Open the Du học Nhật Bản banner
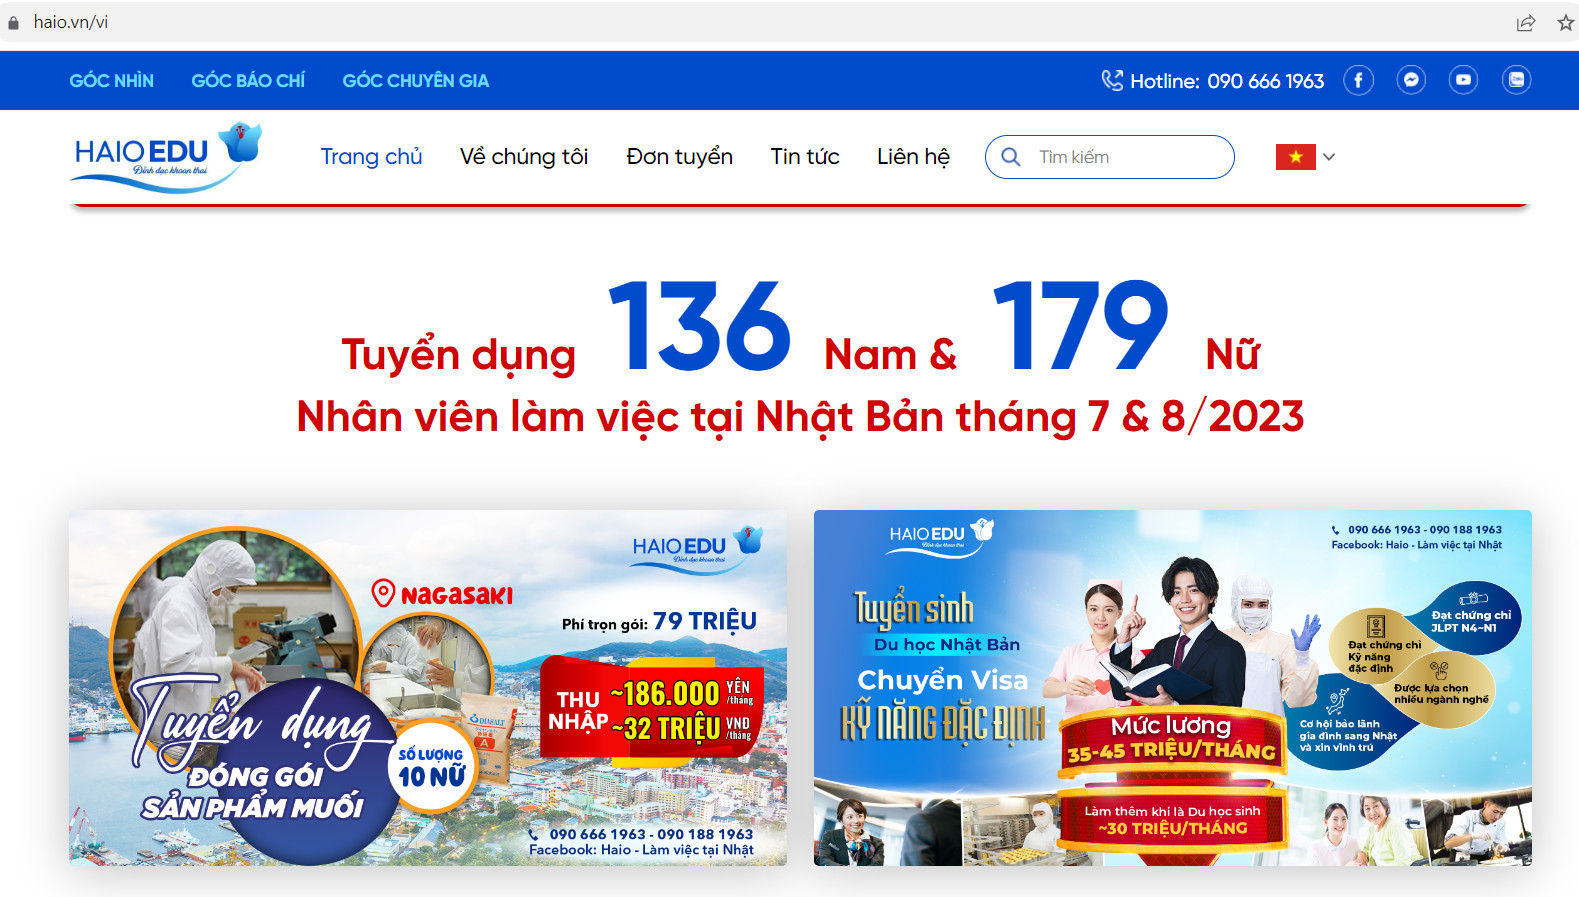This screenshot has height=897, width=1579. pos(1173,688)
